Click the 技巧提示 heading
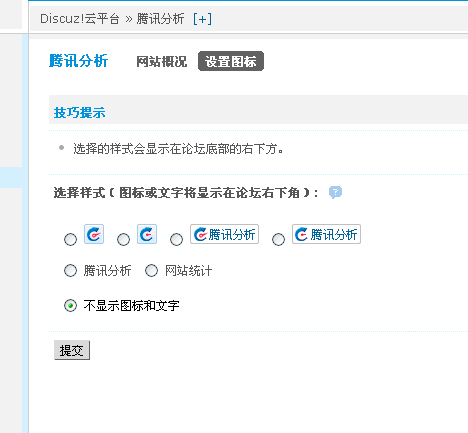Screen dimensions: 468x433 [x=79, y=113]
